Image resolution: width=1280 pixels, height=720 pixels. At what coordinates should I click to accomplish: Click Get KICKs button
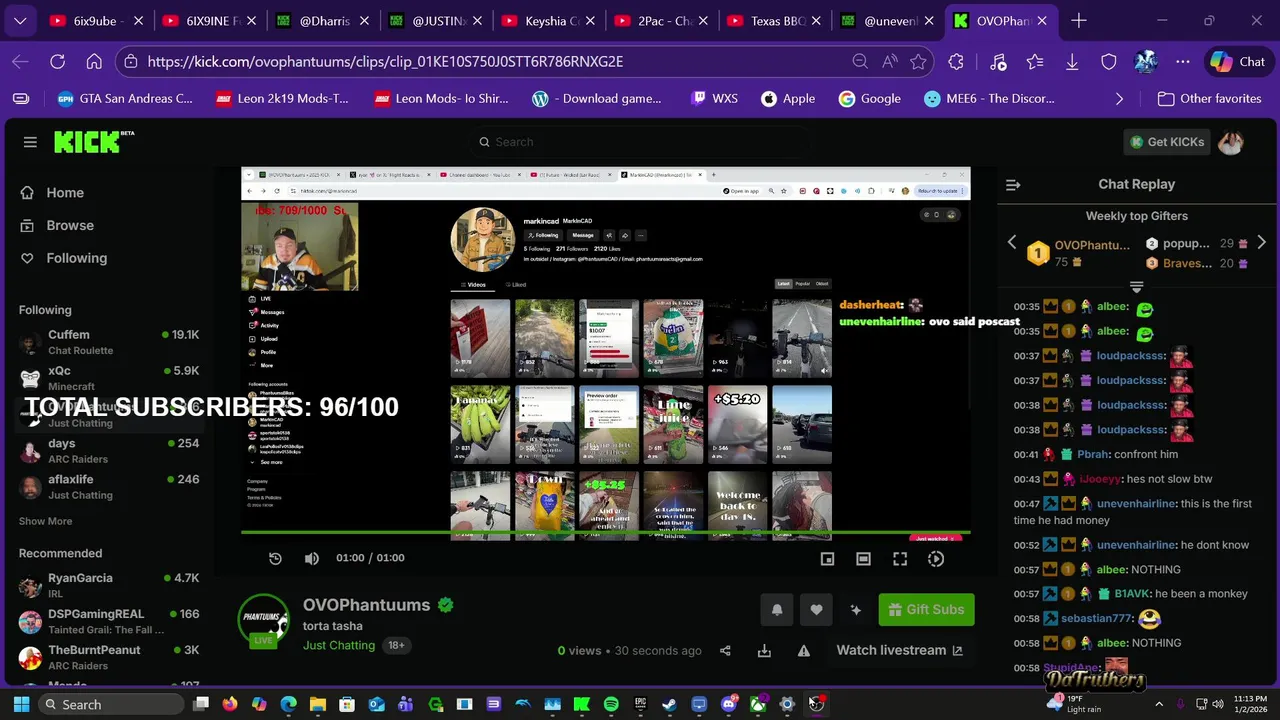tap(1166, 142)
